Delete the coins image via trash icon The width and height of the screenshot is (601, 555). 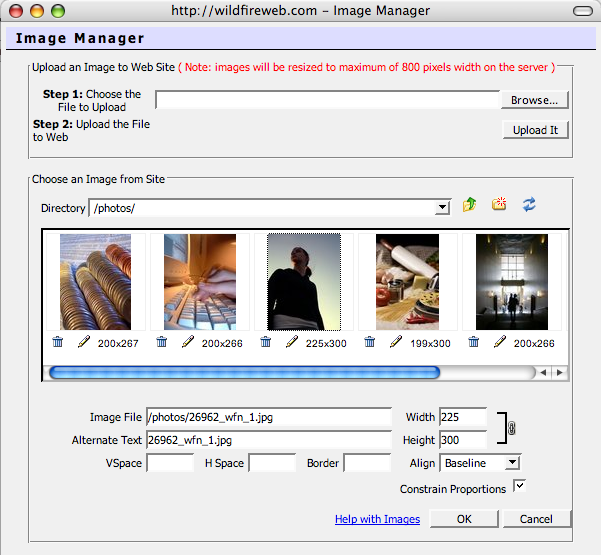[x=58, y=342]
